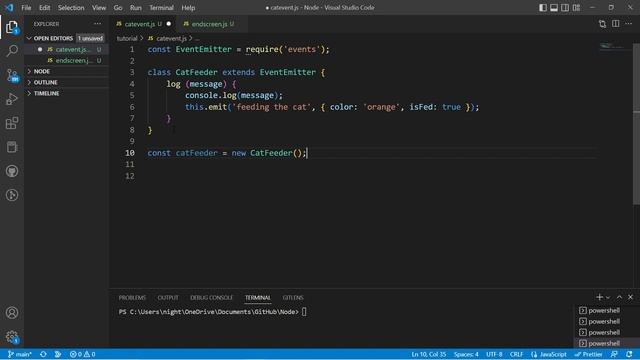640x360 pixels.
Task: Expand the Timeline section
Action: pyautogui.click(x=67, y=93)
